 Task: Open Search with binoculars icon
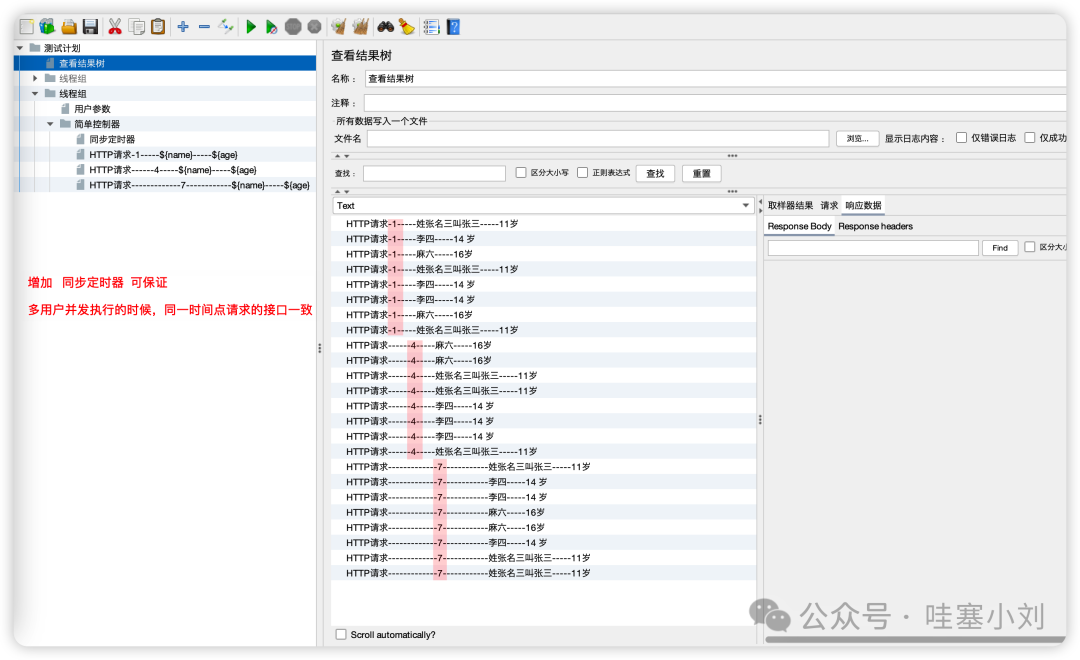tap(386, 27)
